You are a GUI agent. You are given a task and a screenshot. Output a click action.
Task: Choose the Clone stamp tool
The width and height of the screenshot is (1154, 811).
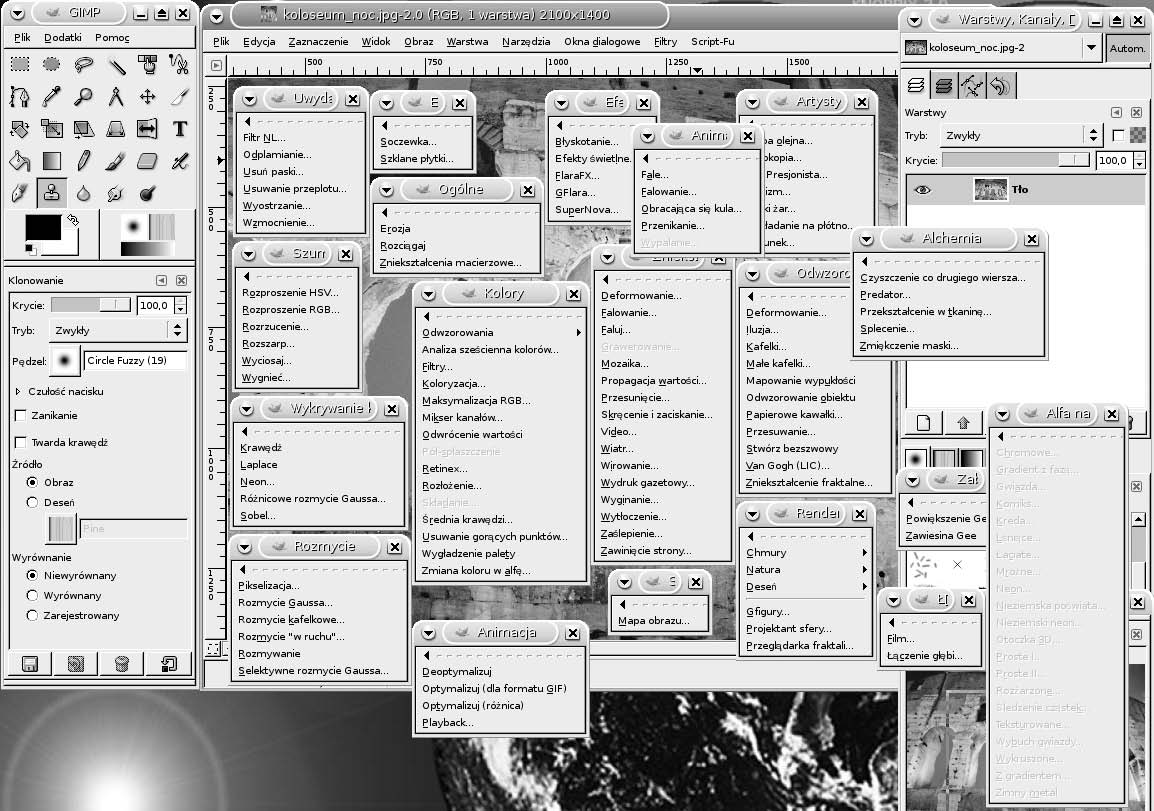pyautogui.click(x=52, y=193)
